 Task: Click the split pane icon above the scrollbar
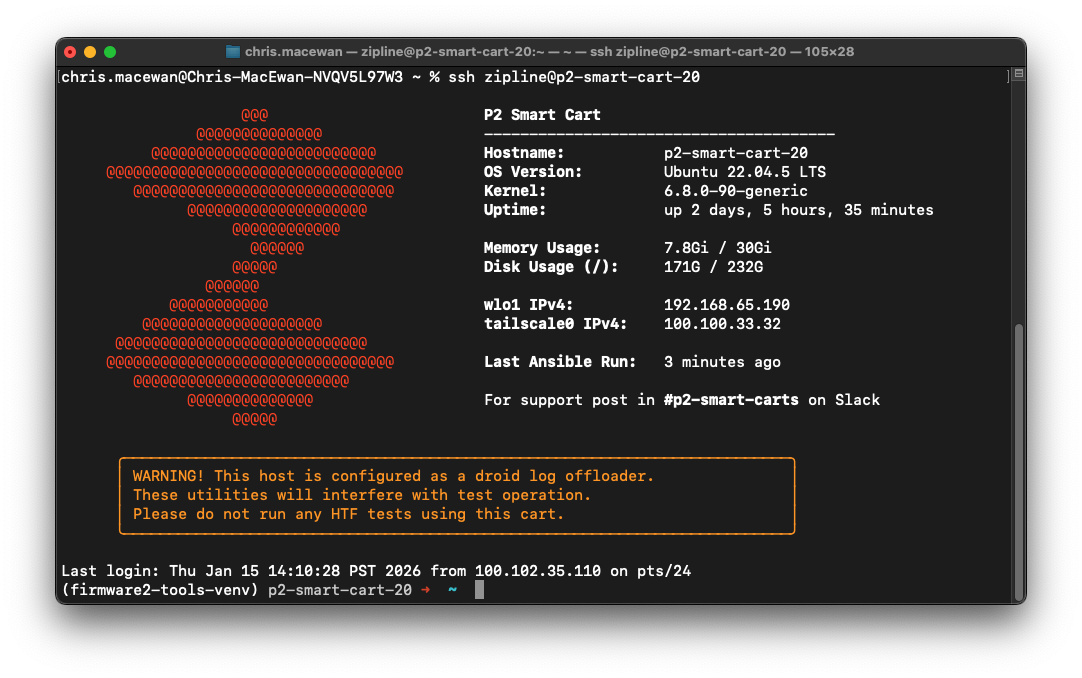(x=1019, y=73)
